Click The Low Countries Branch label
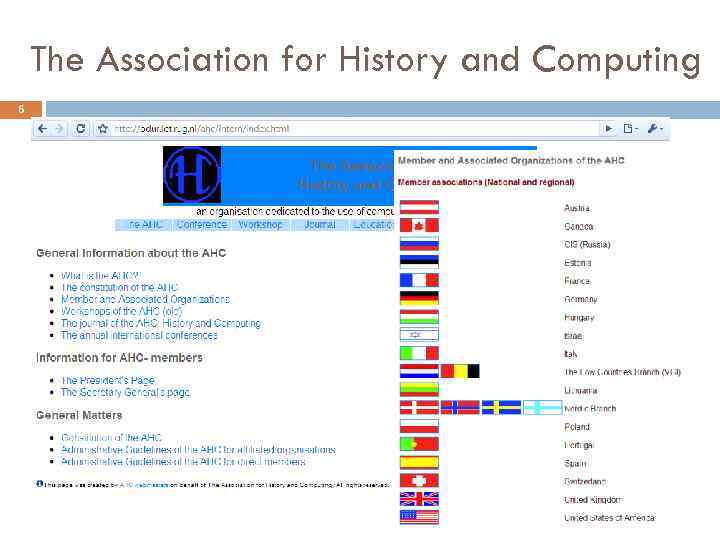 pyautogui.click(x=623, y=372)
